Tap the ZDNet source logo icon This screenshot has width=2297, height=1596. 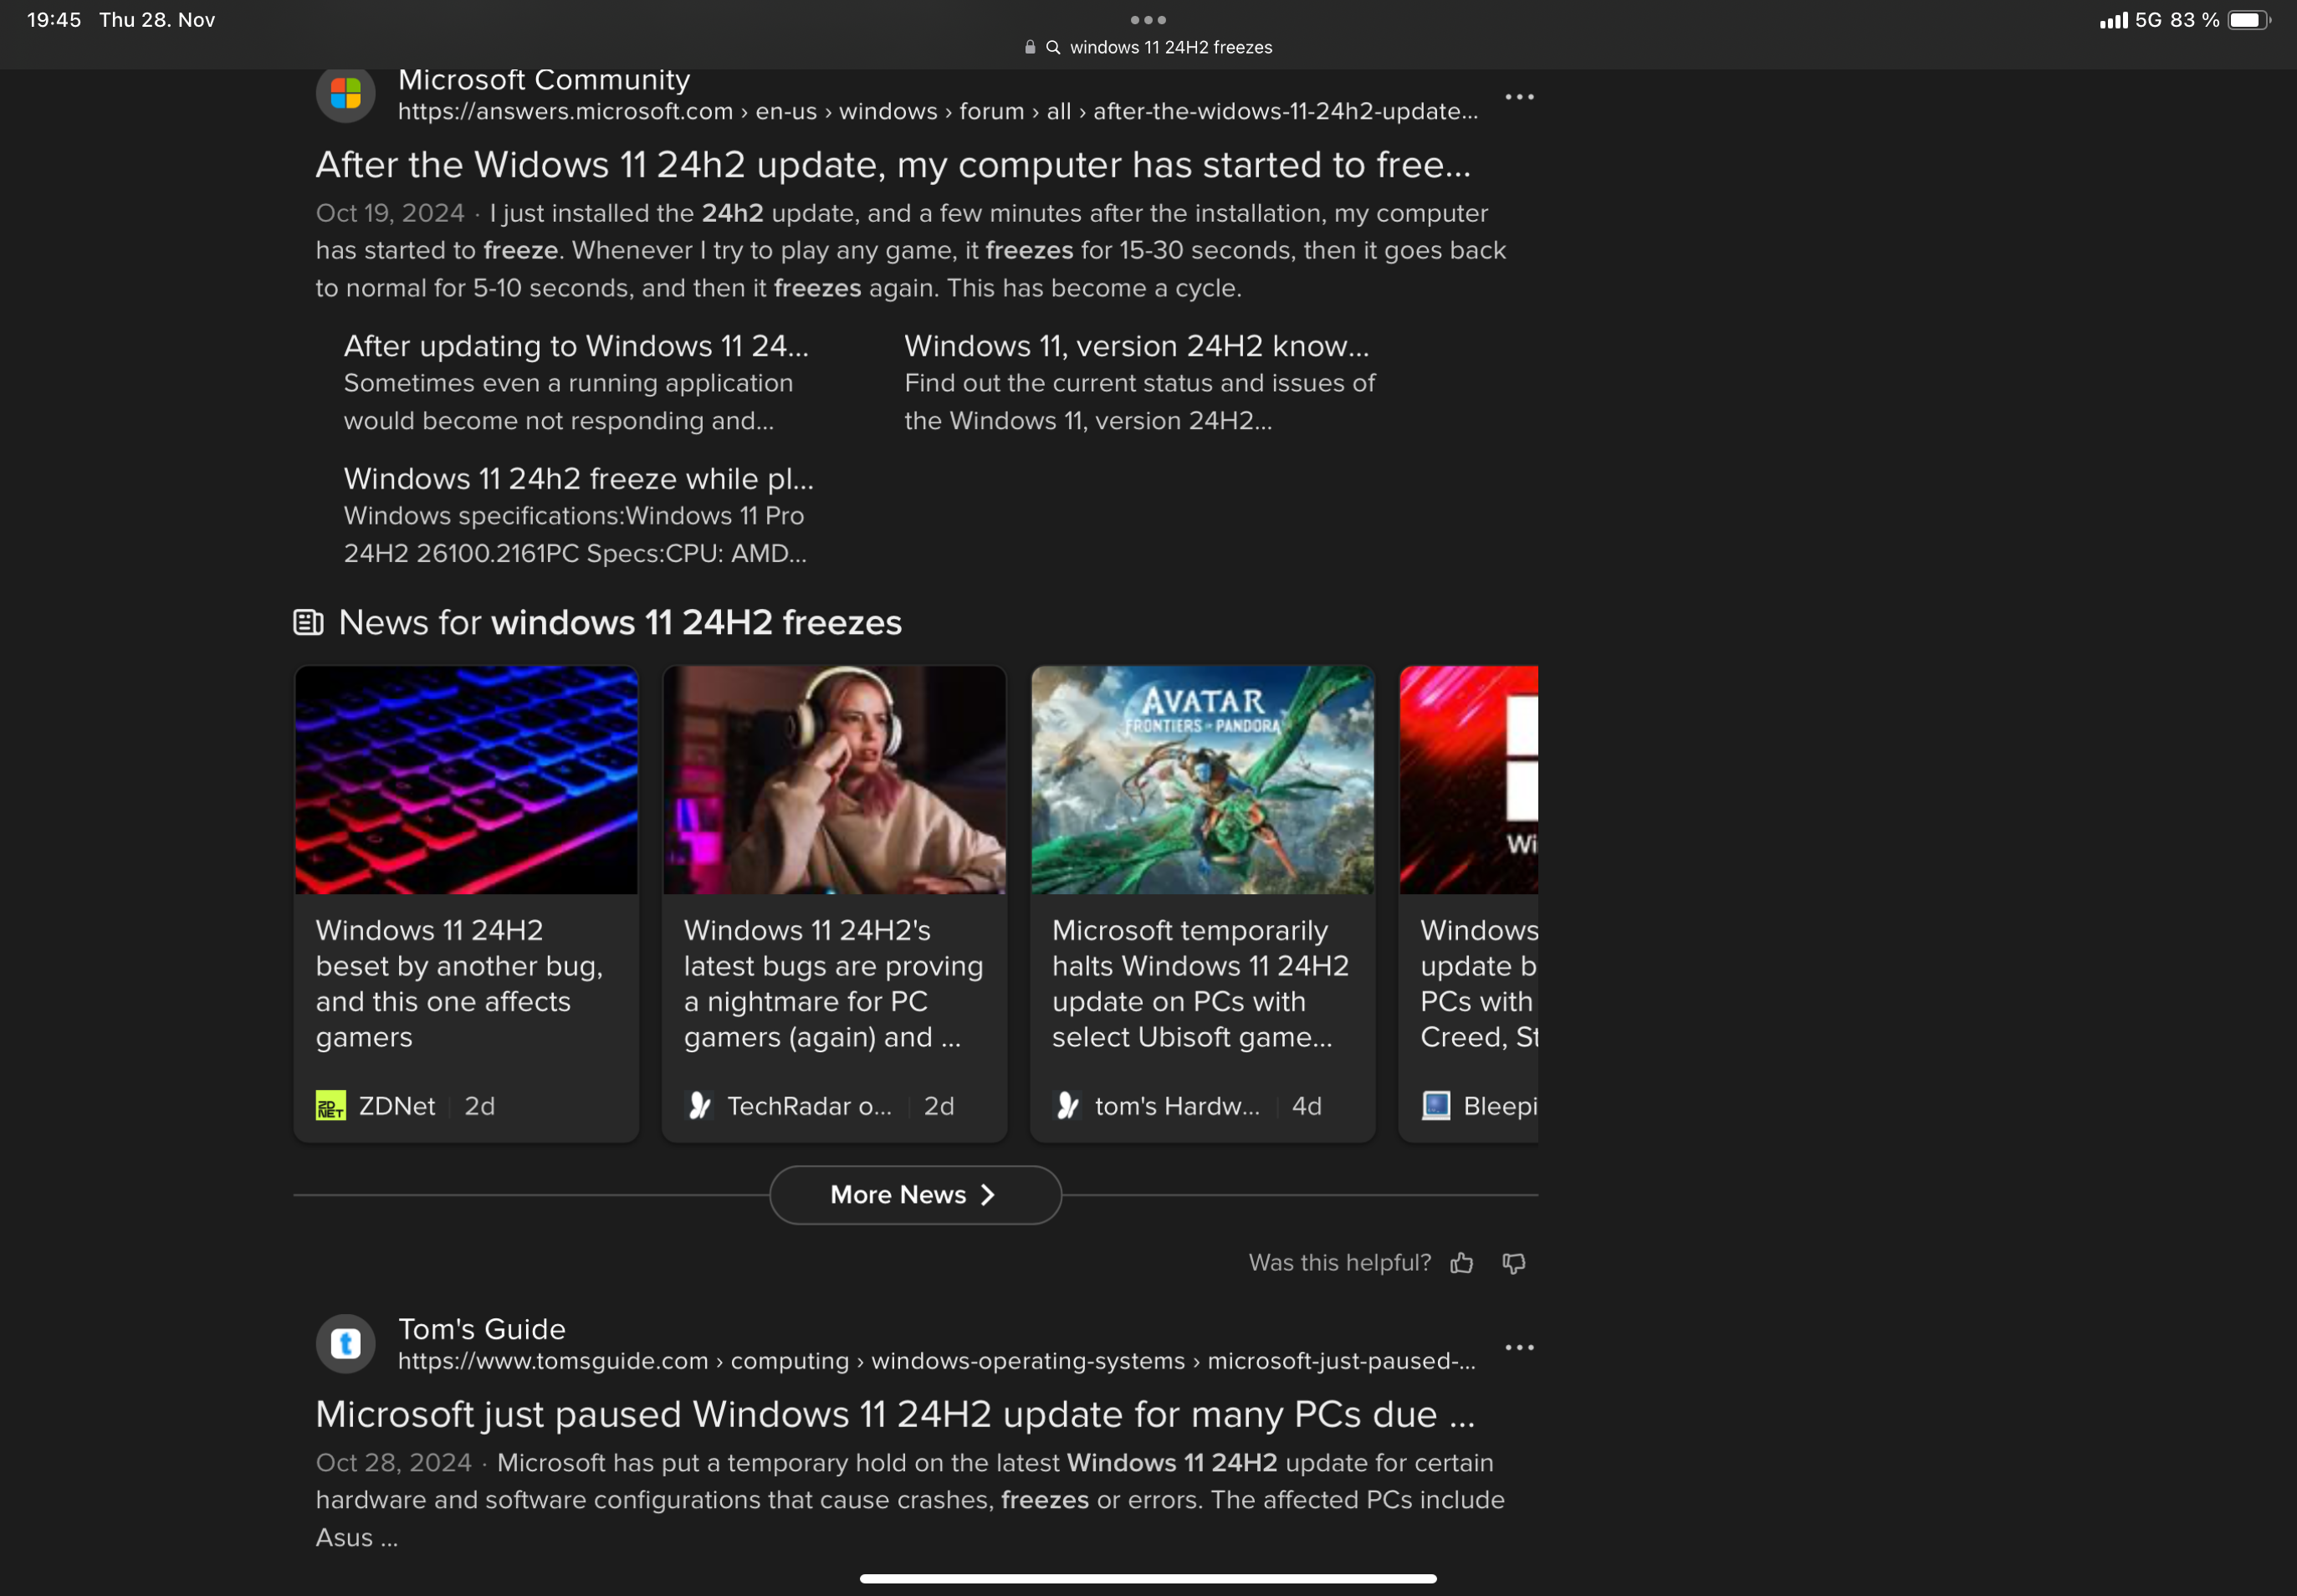click(331, 1105)
